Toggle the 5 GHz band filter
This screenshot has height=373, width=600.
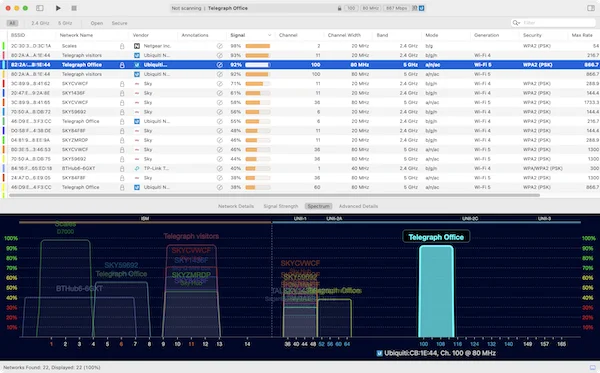coord(65,23)
